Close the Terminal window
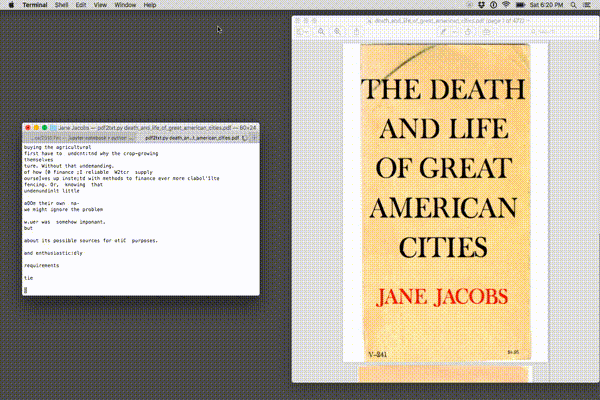Viewport: 600px width, 400px height. coord(28,128)
